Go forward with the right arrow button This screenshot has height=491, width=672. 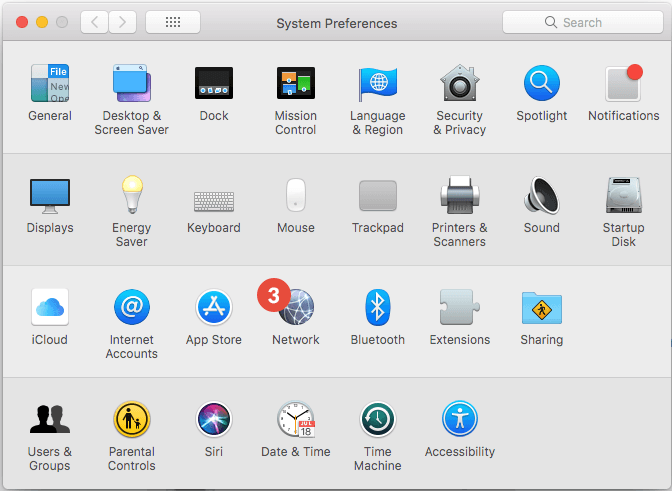pos(123,22)
